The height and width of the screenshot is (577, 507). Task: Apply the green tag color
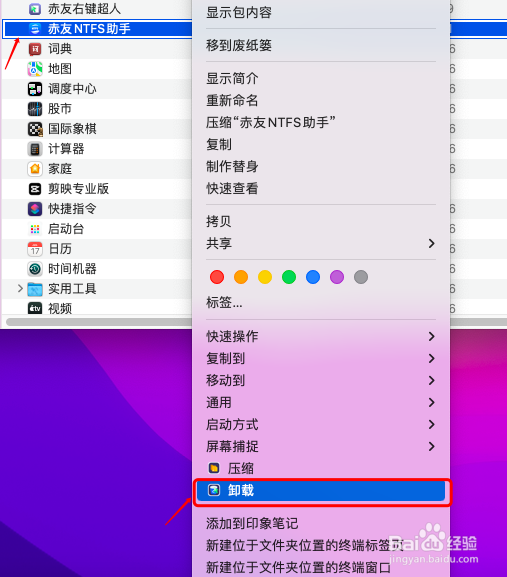coord(289,277)
